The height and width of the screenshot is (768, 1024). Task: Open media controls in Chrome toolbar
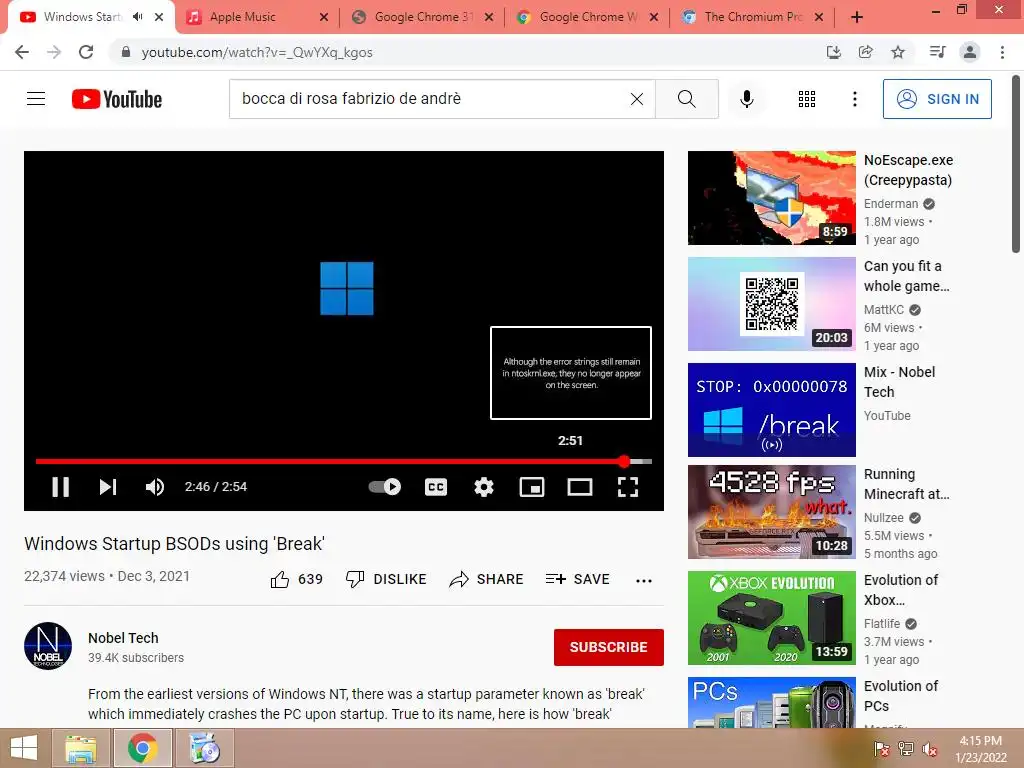pos(937,52)
